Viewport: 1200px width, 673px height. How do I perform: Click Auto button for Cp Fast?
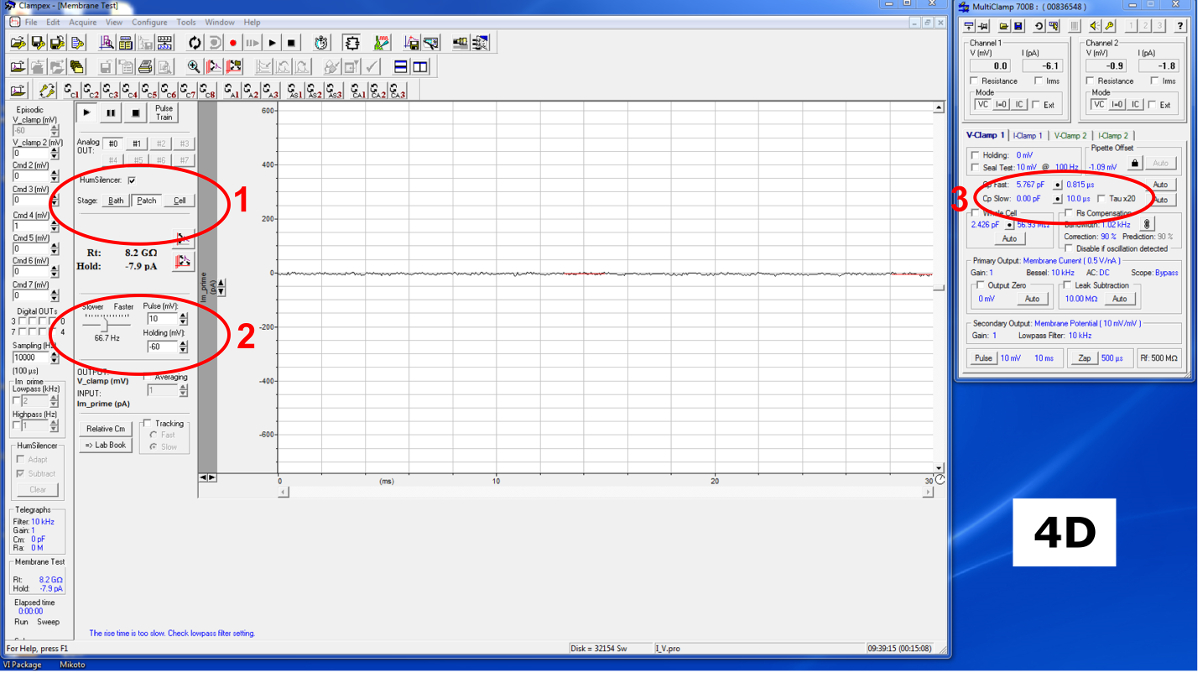tap(1160, 185)
